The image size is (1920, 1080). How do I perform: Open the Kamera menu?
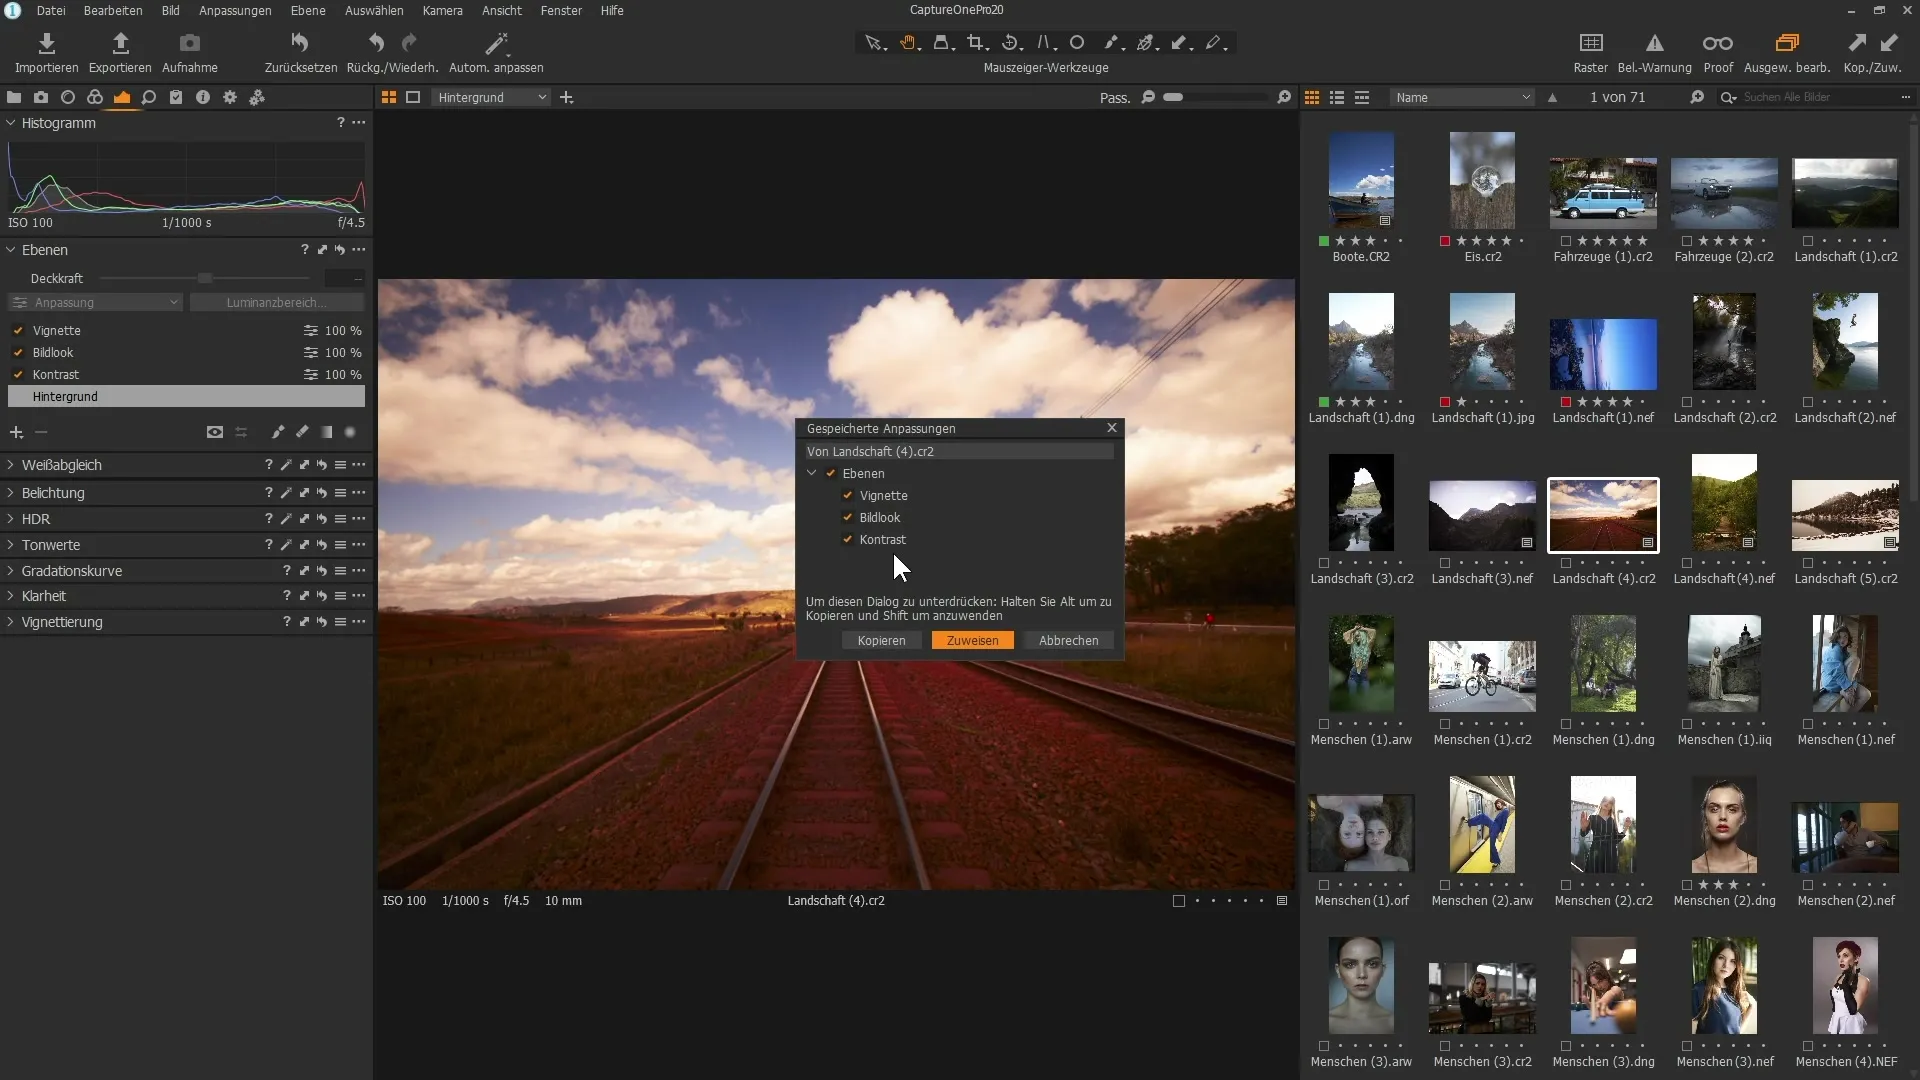[442, 10]
